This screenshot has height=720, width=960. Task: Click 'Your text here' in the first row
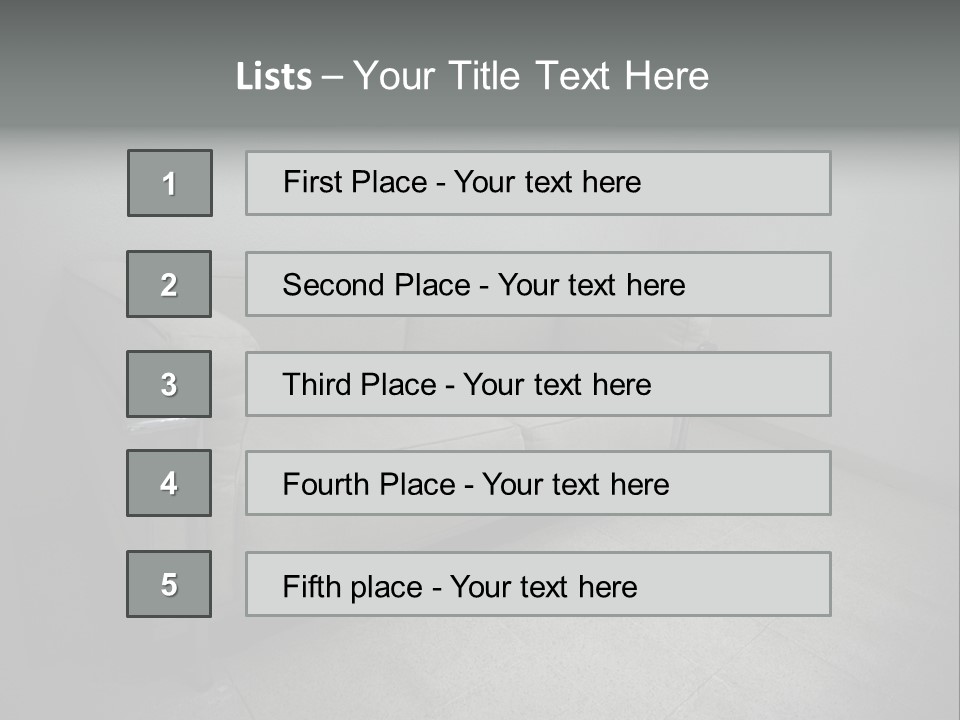point(547,182)
